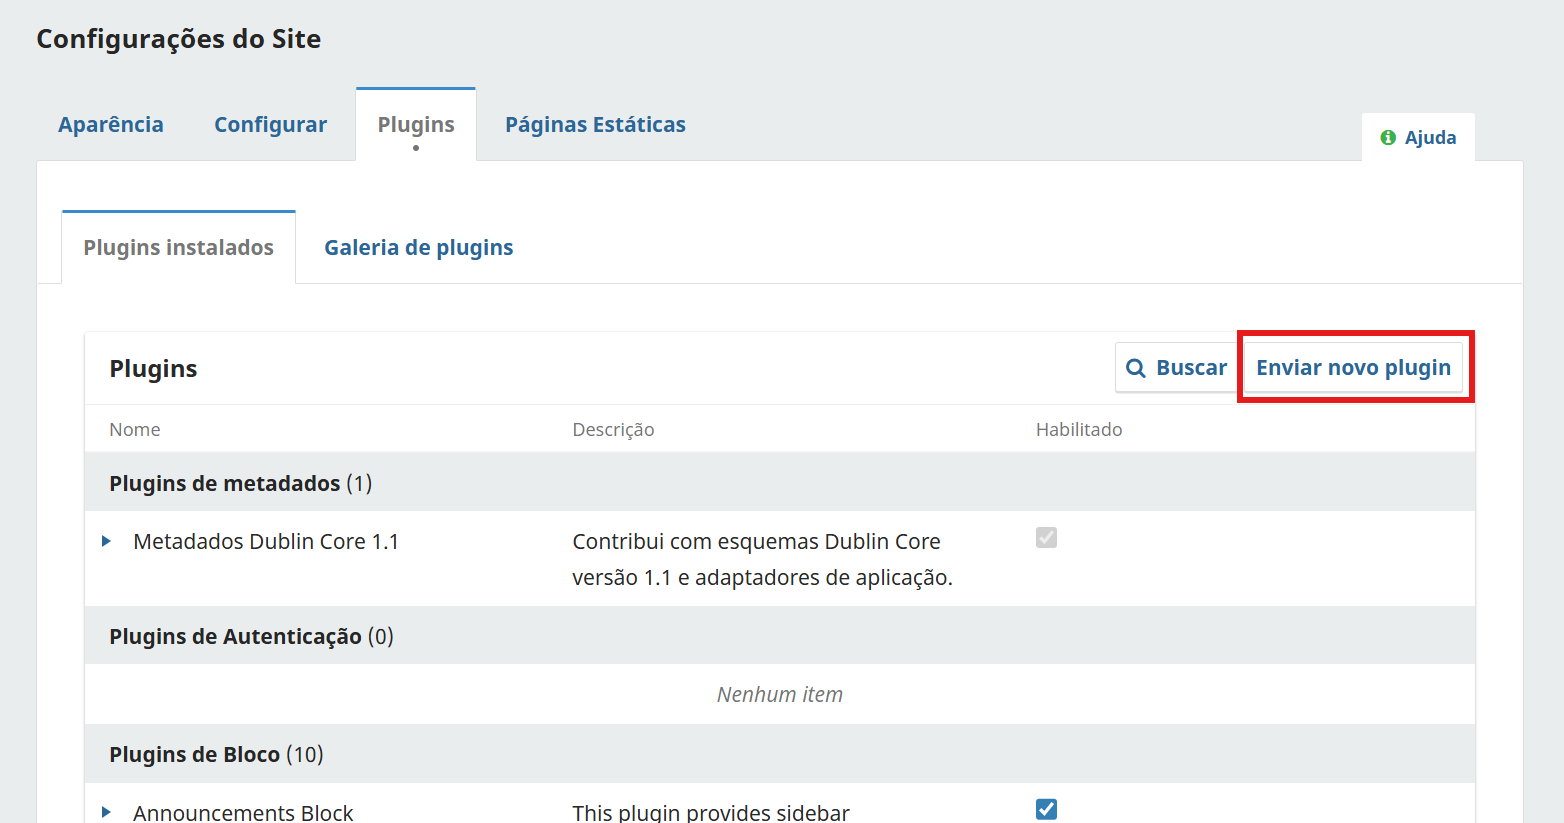Select the Plugins tab
Image resolution: width=1564 pixels, height=823 pixels.
click(416, 125)
